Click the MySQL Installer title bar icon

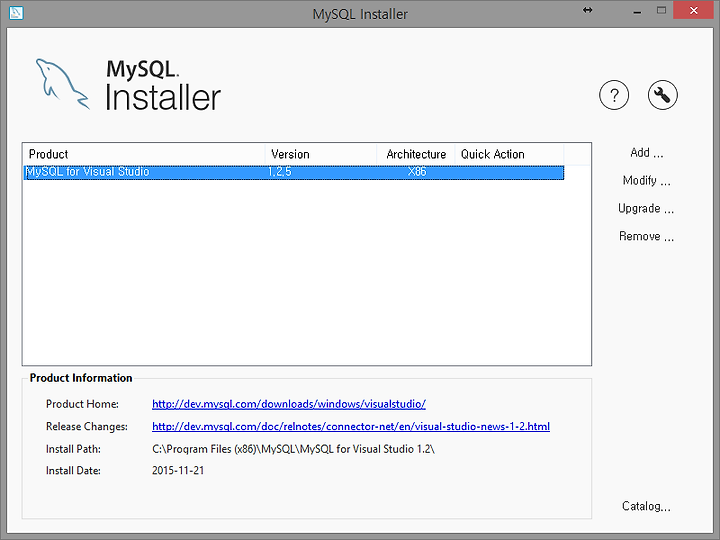click(16, 12)
